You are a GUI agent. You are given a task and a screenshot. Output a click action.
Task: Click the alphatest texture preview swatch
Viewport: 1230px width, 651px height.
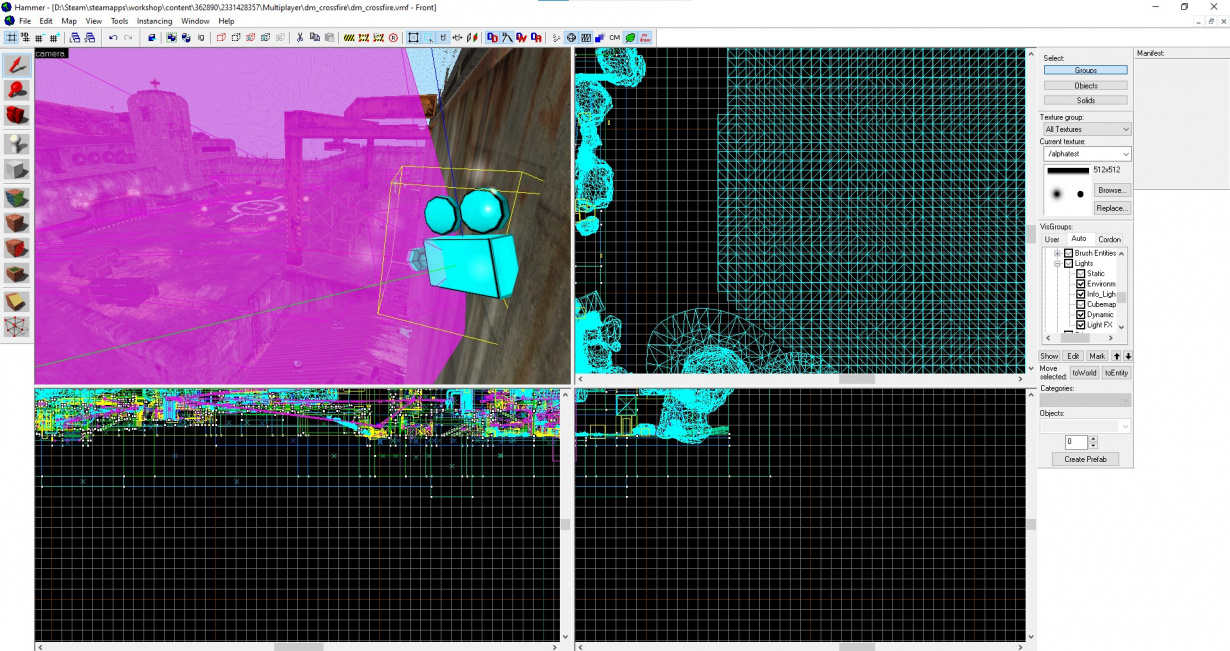point(1068,190)
